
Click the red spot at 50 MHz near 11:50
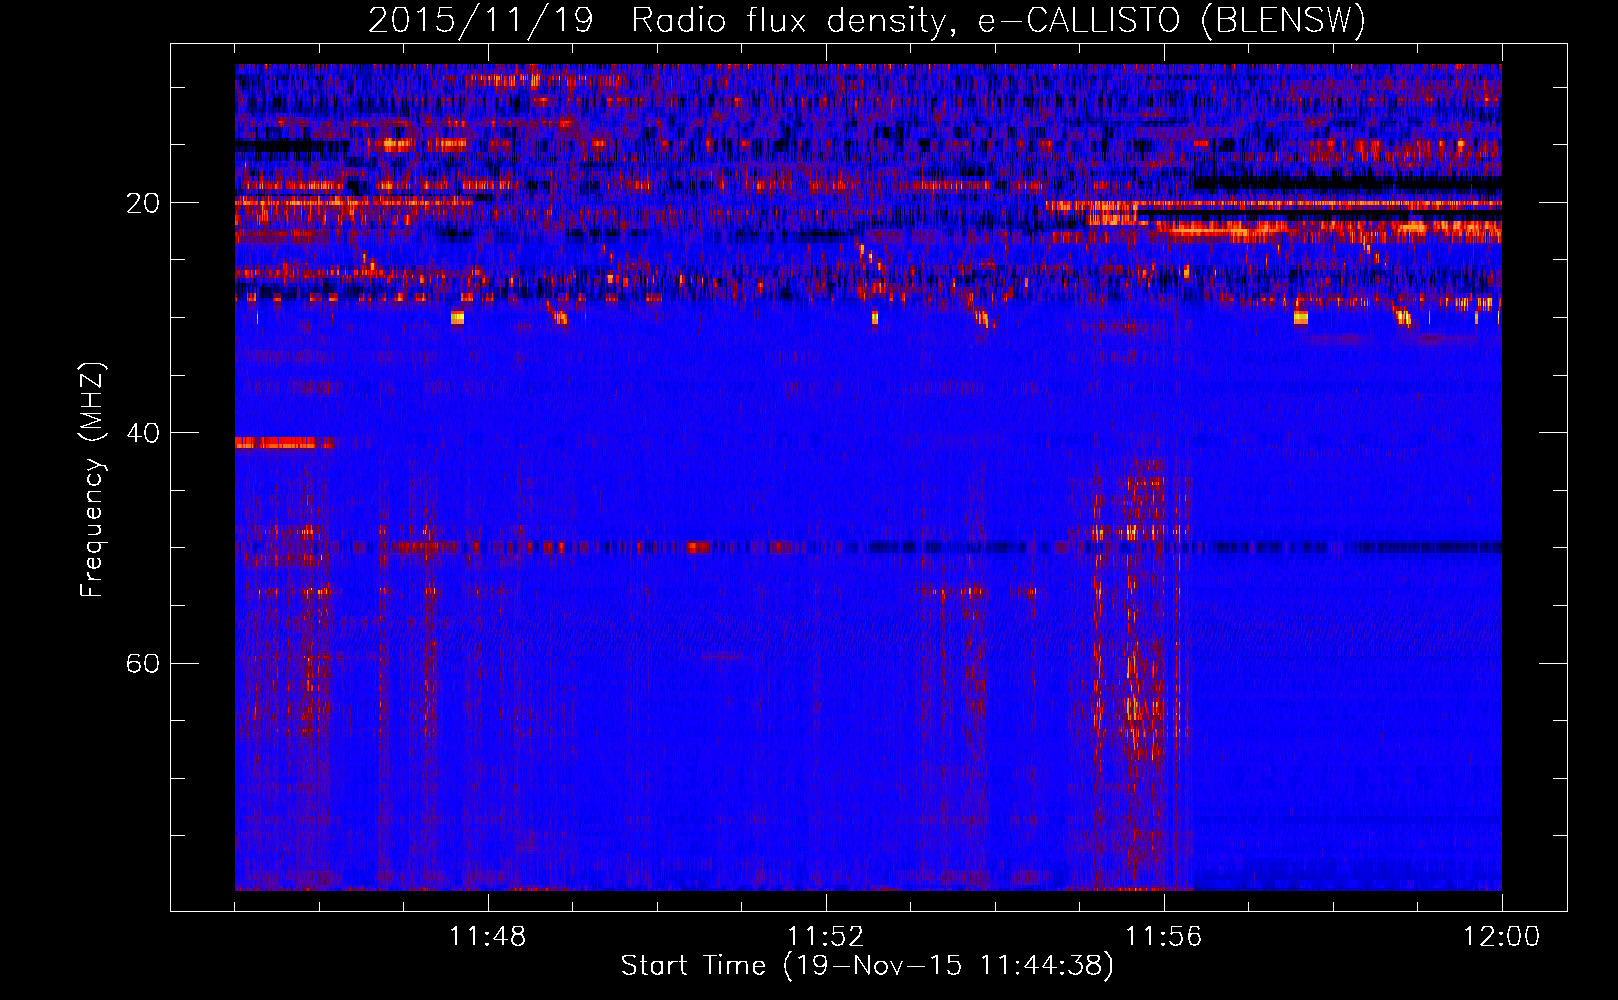pos(698,547)
